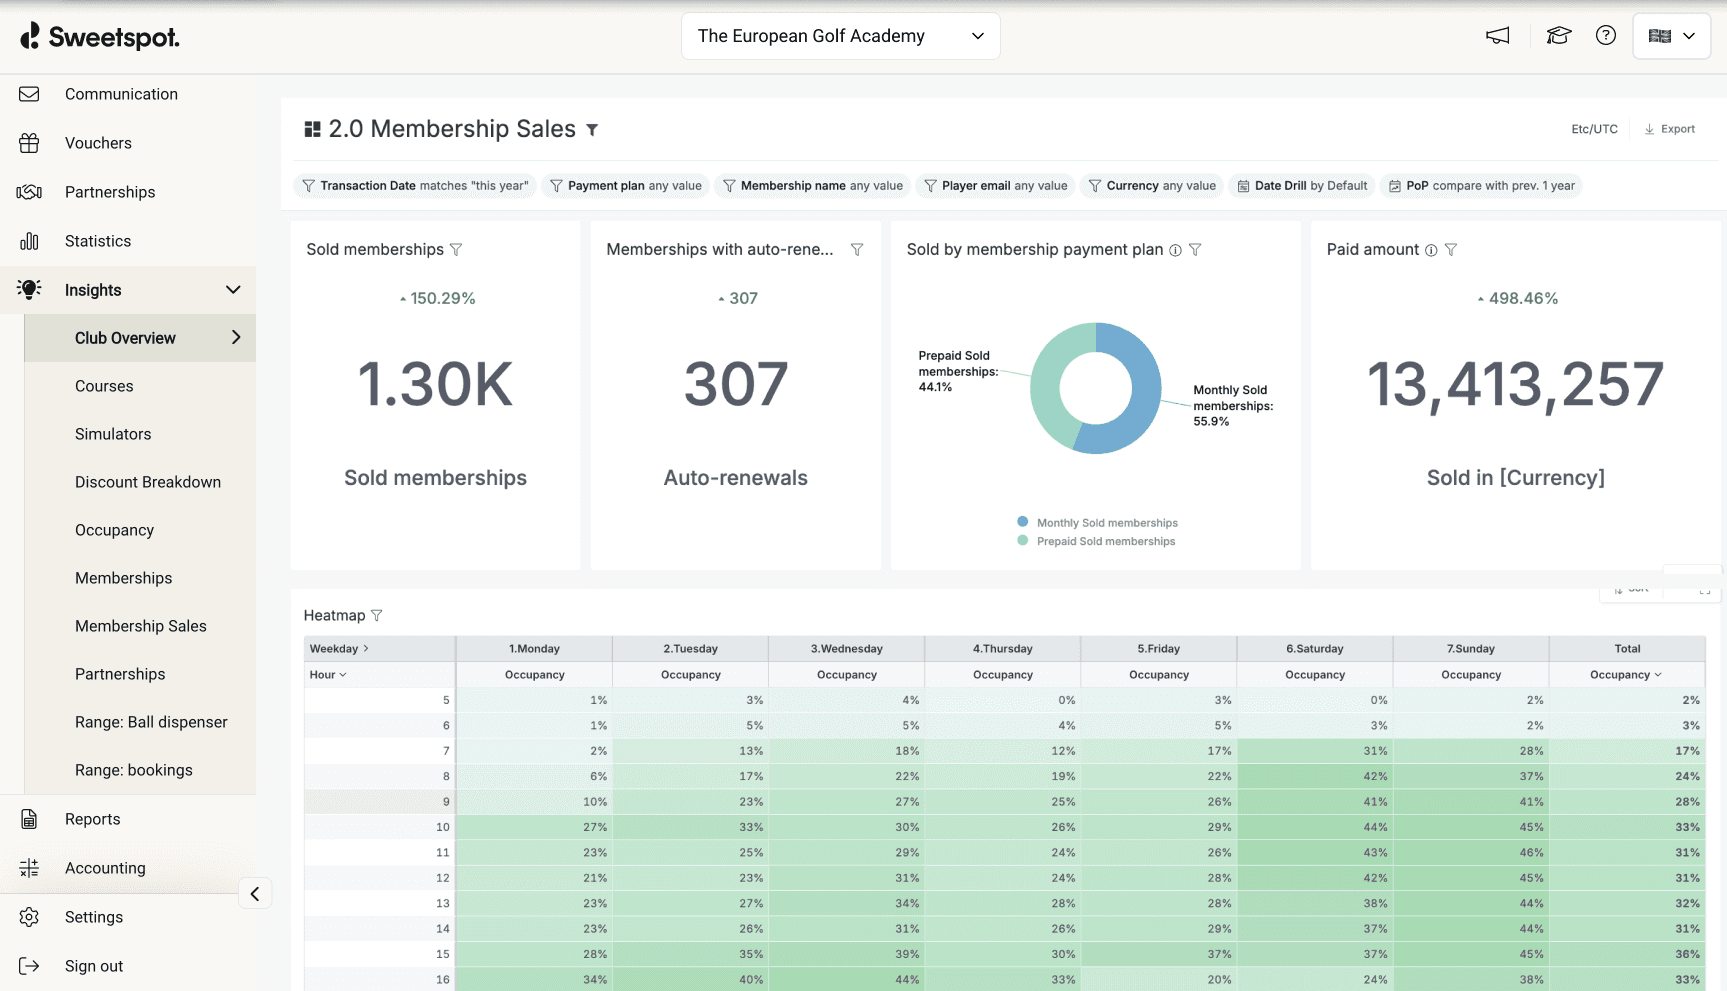The image size is (1727, 991).
Task: Open Settings in the sidebar
Action: pos(94,917)
